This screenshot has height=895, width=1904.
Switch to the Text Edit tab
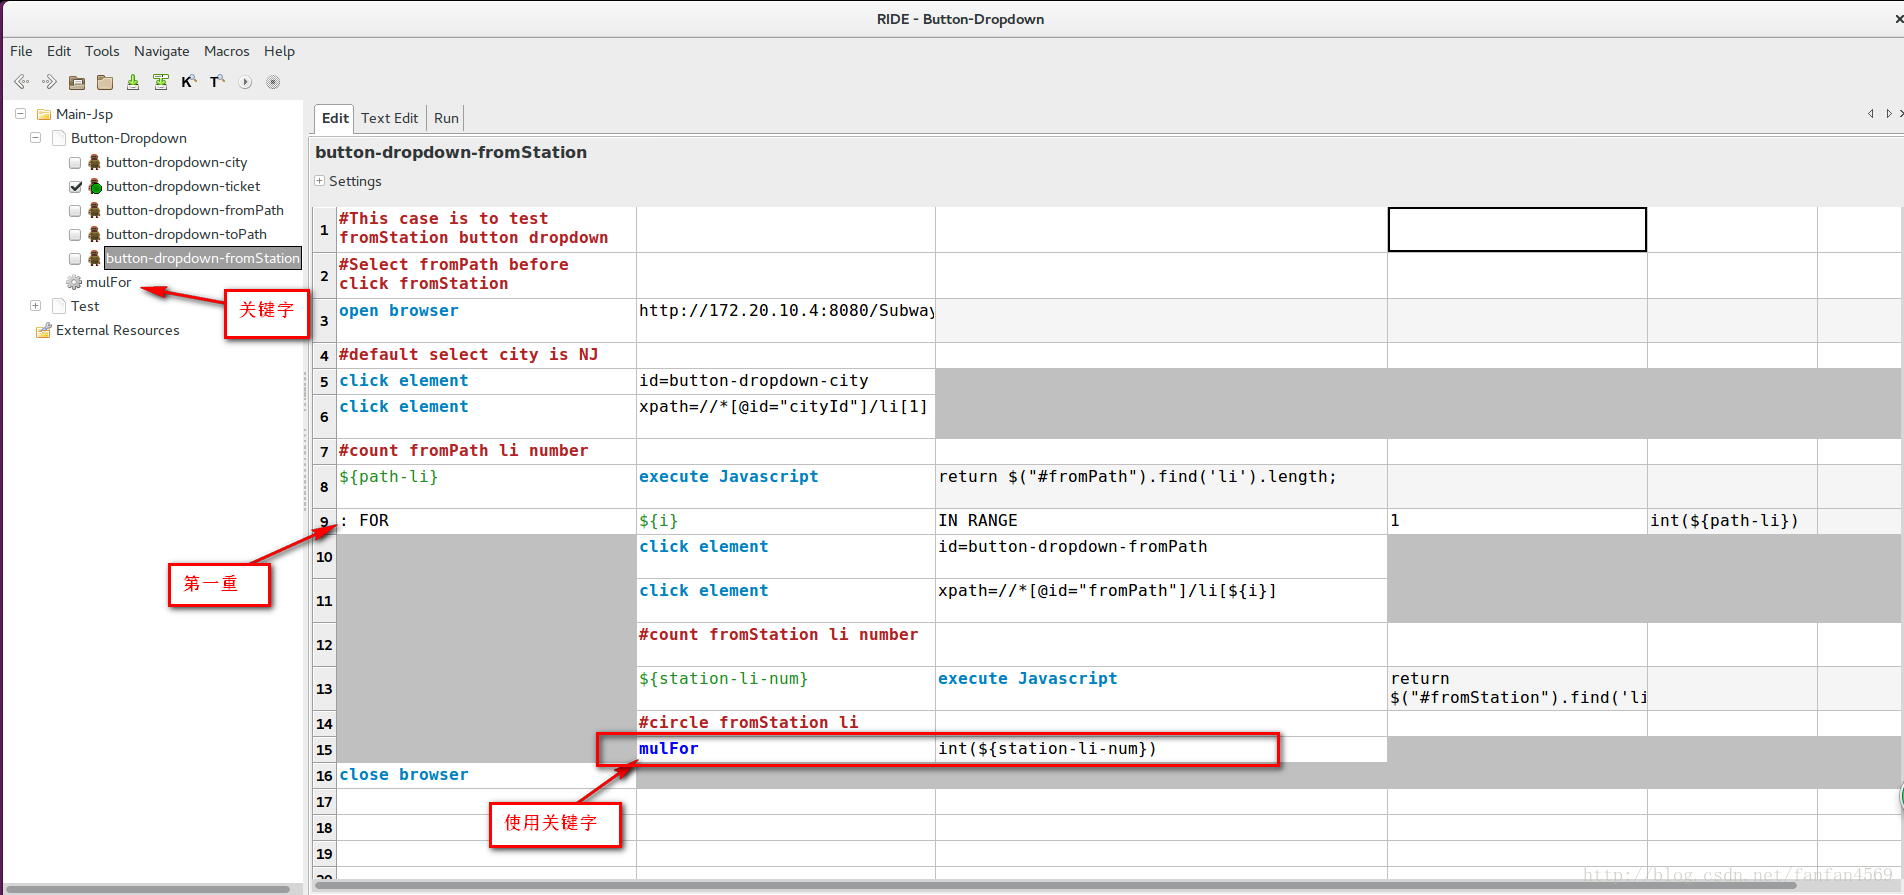coord(389,118)
